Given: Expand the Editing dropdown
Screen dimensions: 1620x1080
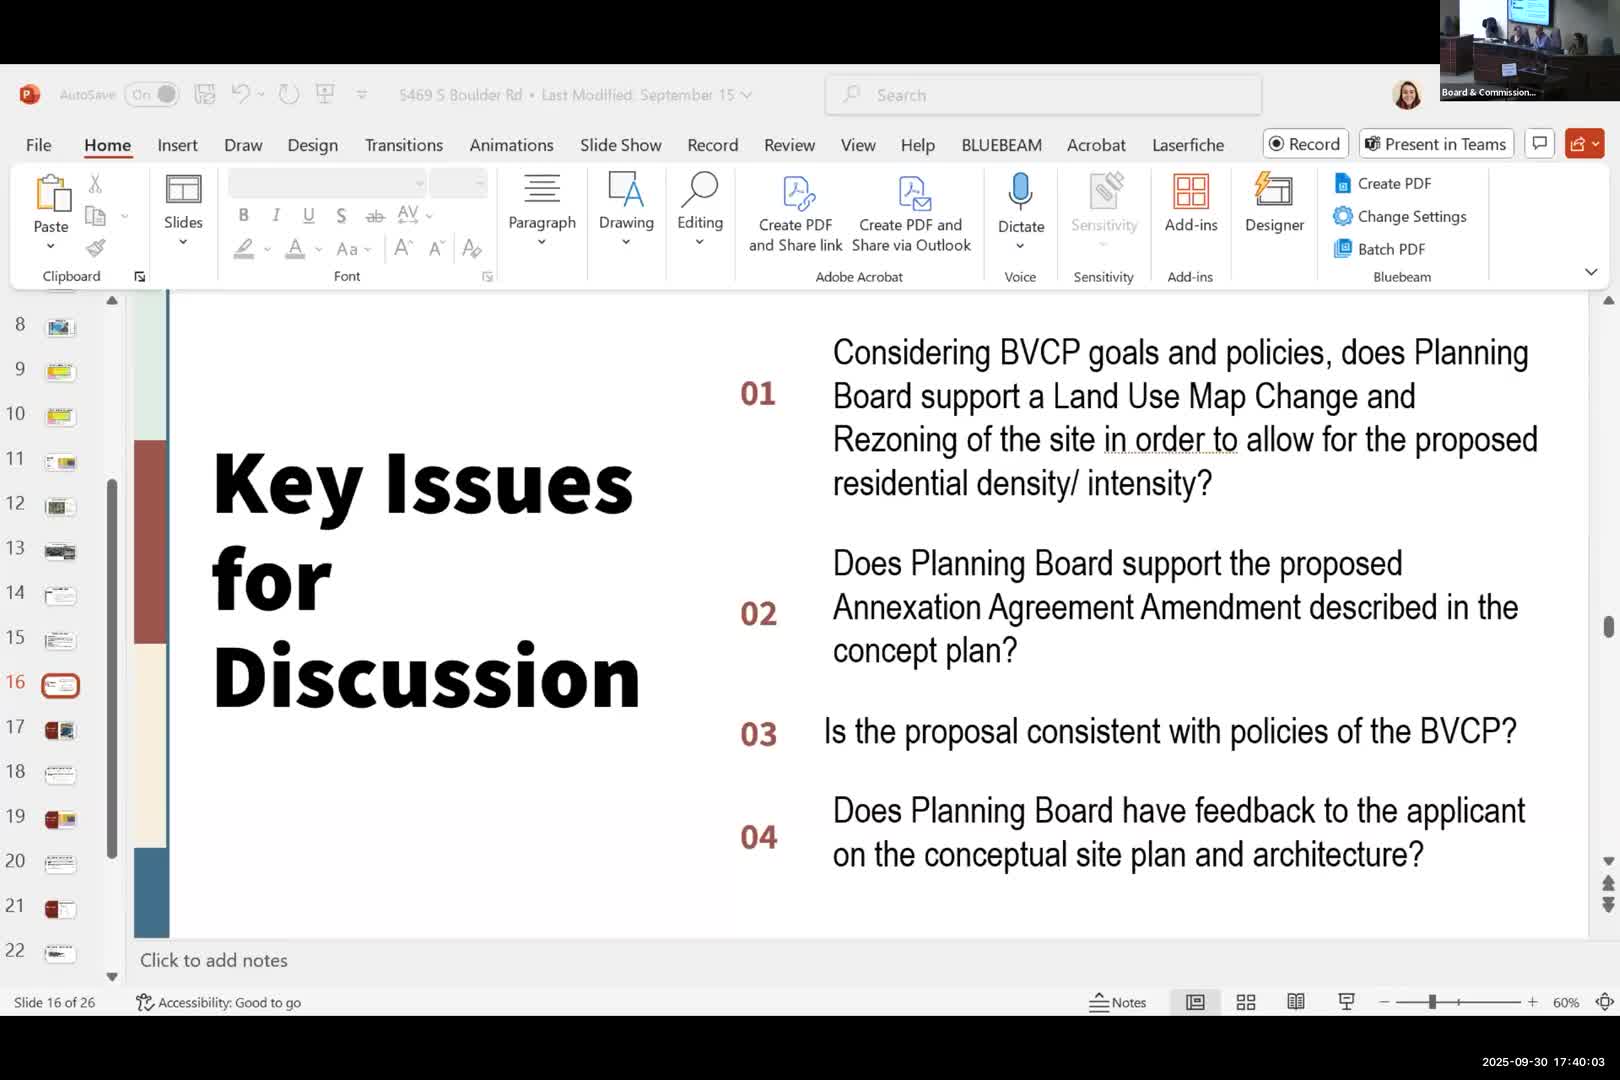Looking at the screenshot, I should click(x=699, y=241).
